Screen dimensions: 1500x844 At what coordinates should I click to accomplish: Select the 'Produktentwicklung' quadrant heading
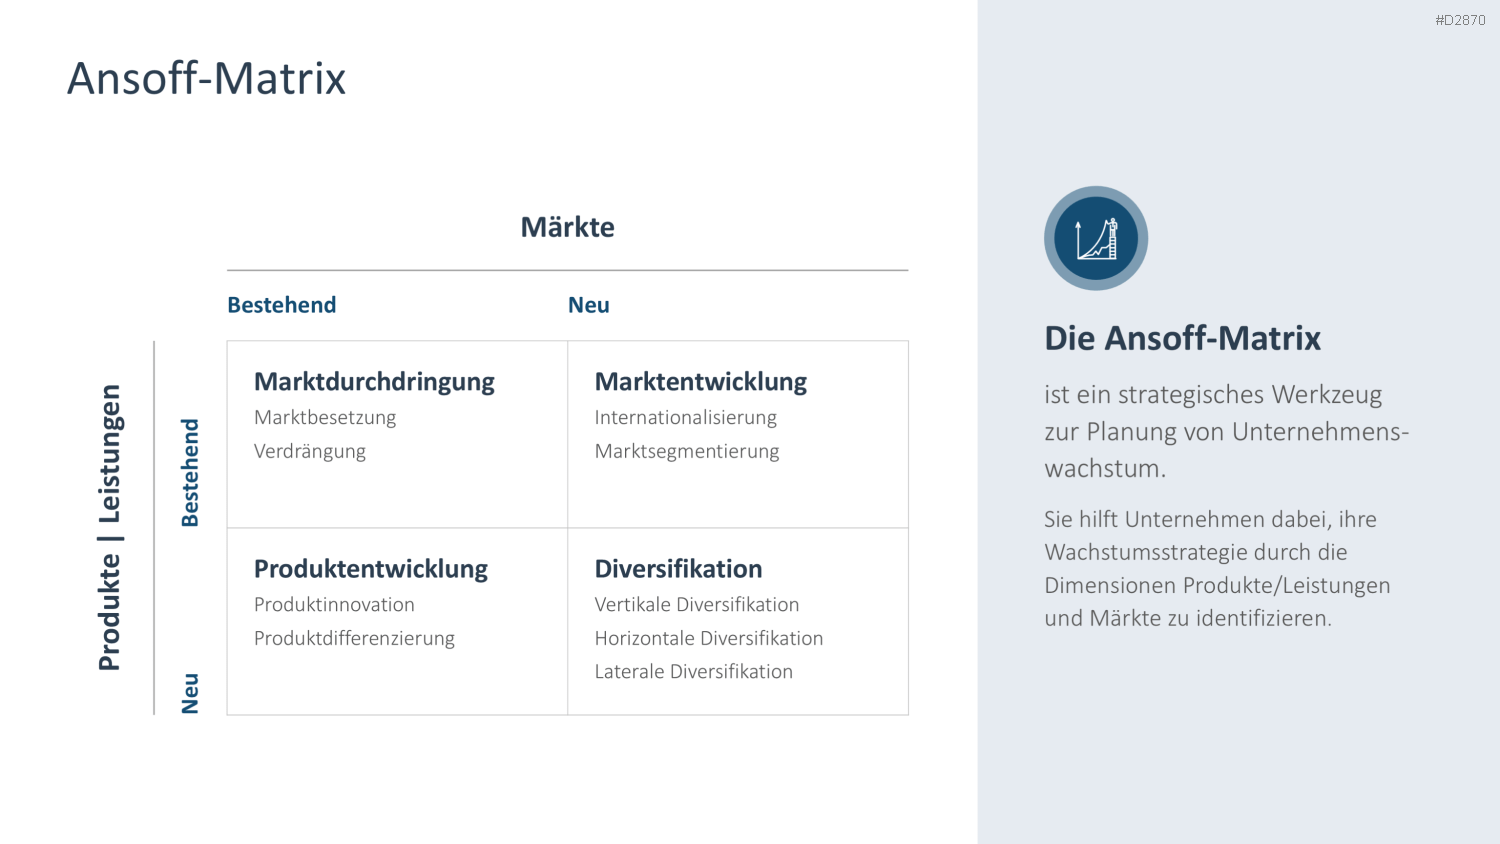click(371, 569)
